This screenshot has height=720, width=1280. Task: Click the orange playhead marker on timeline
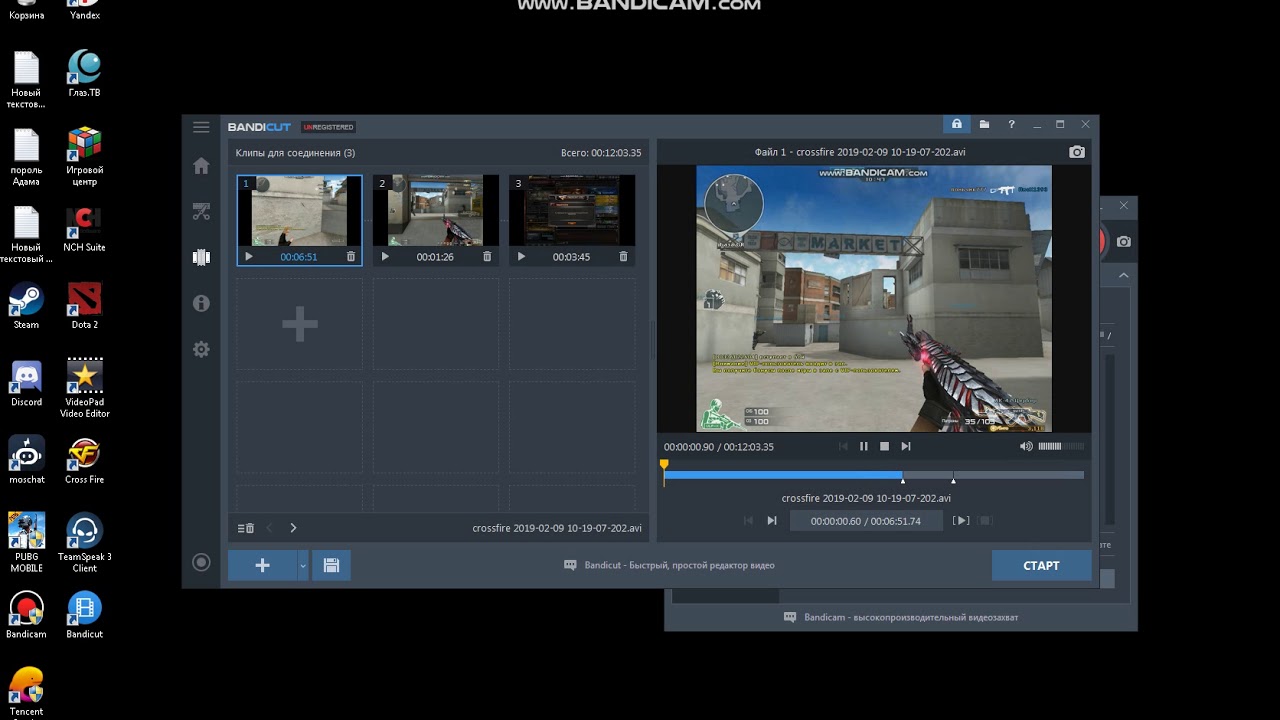pyautogui.click(x=664, y=465)
